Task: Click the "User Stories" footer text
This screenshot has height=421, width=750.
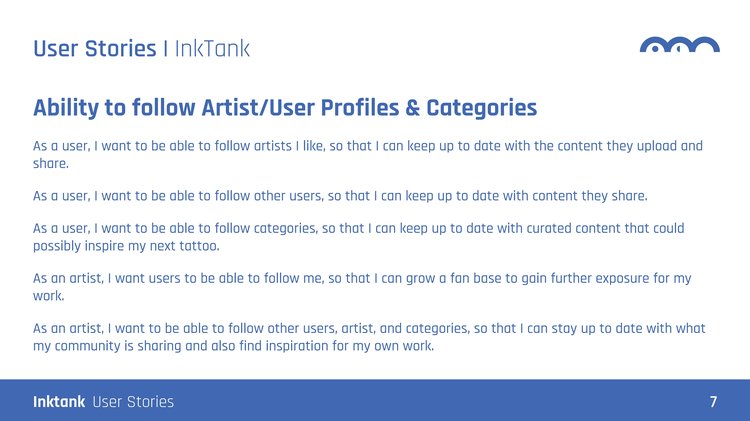Action: (x=133, y=402)
